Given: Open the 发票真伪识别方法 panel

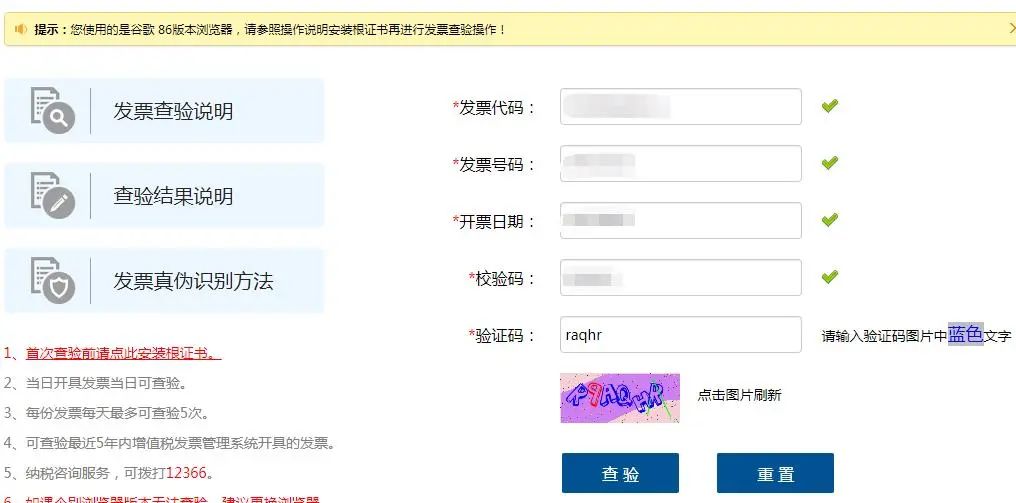Looking at the screenshot, I should 164,281.
